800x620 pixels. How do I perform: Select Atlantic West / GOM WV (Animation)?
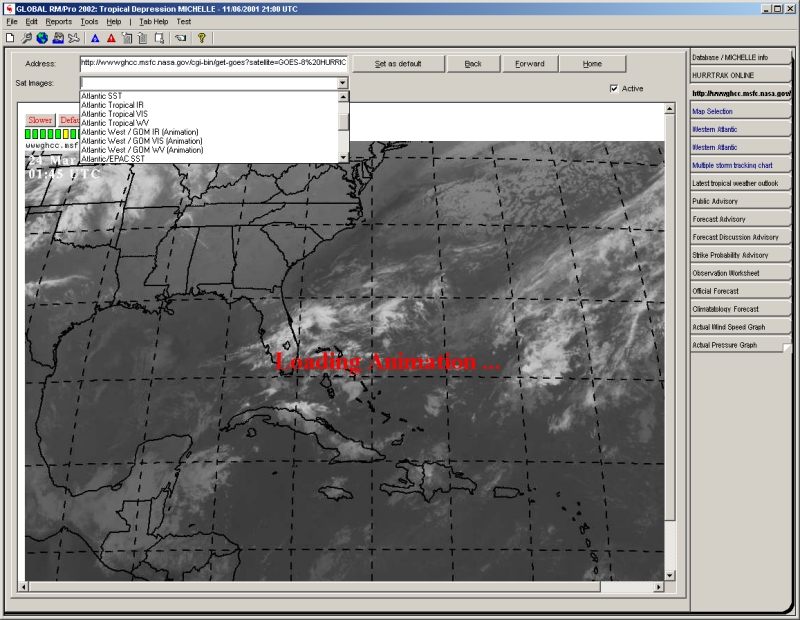coord(209,150)
